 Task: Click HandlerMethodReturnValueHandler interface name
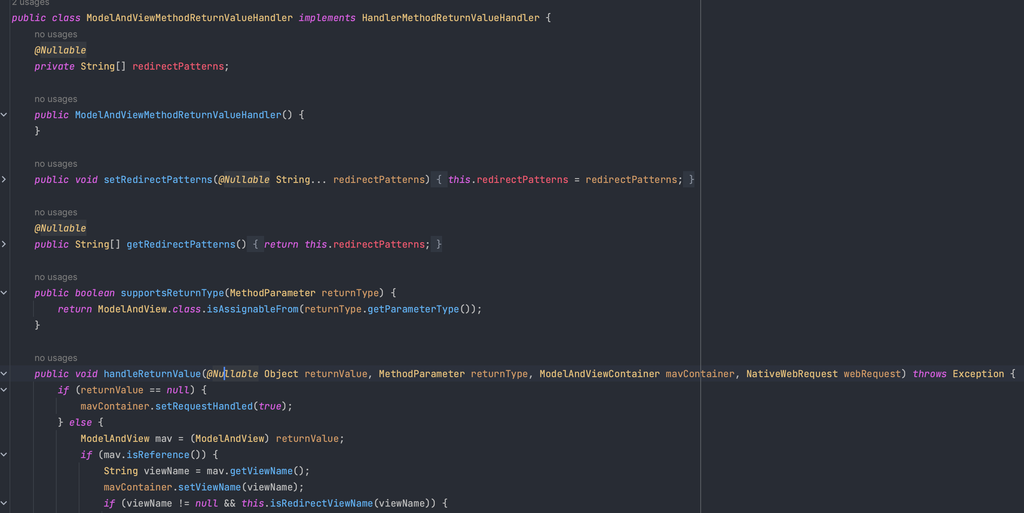point(451,18)
